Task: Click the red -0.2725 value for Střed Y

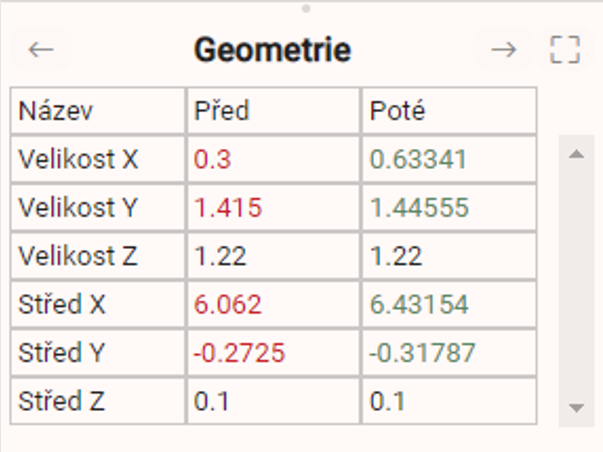Action: [x=239, y=353]
